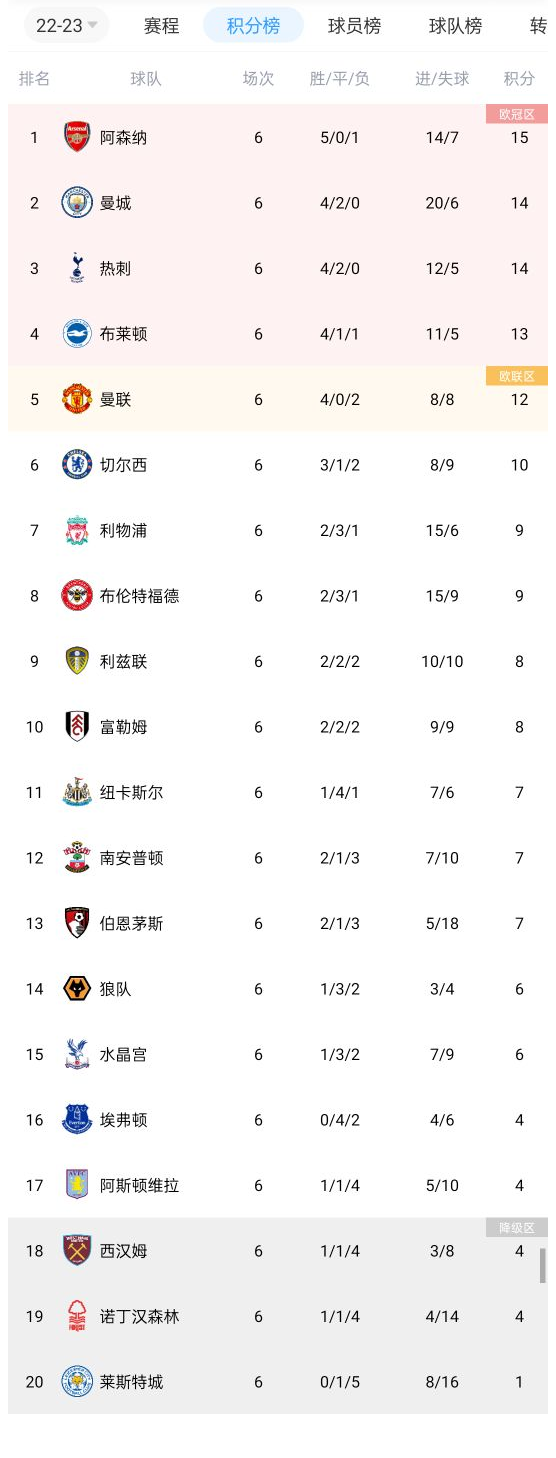Click the West Ham crest icon
Image resolution: width=556 pixels, height=1458 pixels.
pos(77,1251)
